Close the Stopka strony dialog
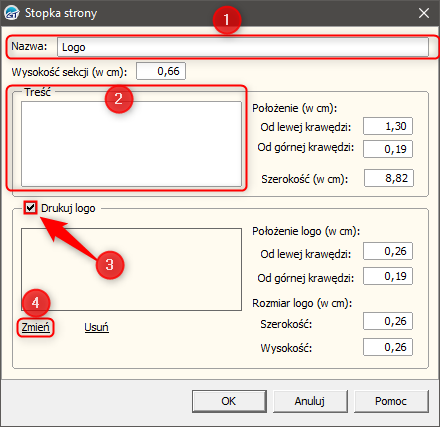The image size is (440, 427). click(x=424, y=13)
